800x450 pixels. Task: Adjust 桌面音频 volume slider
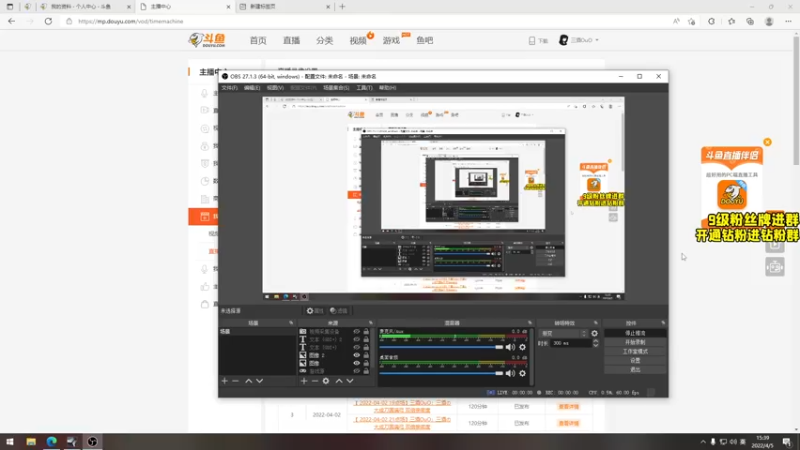pyautogui.click(x=441, y=373)
